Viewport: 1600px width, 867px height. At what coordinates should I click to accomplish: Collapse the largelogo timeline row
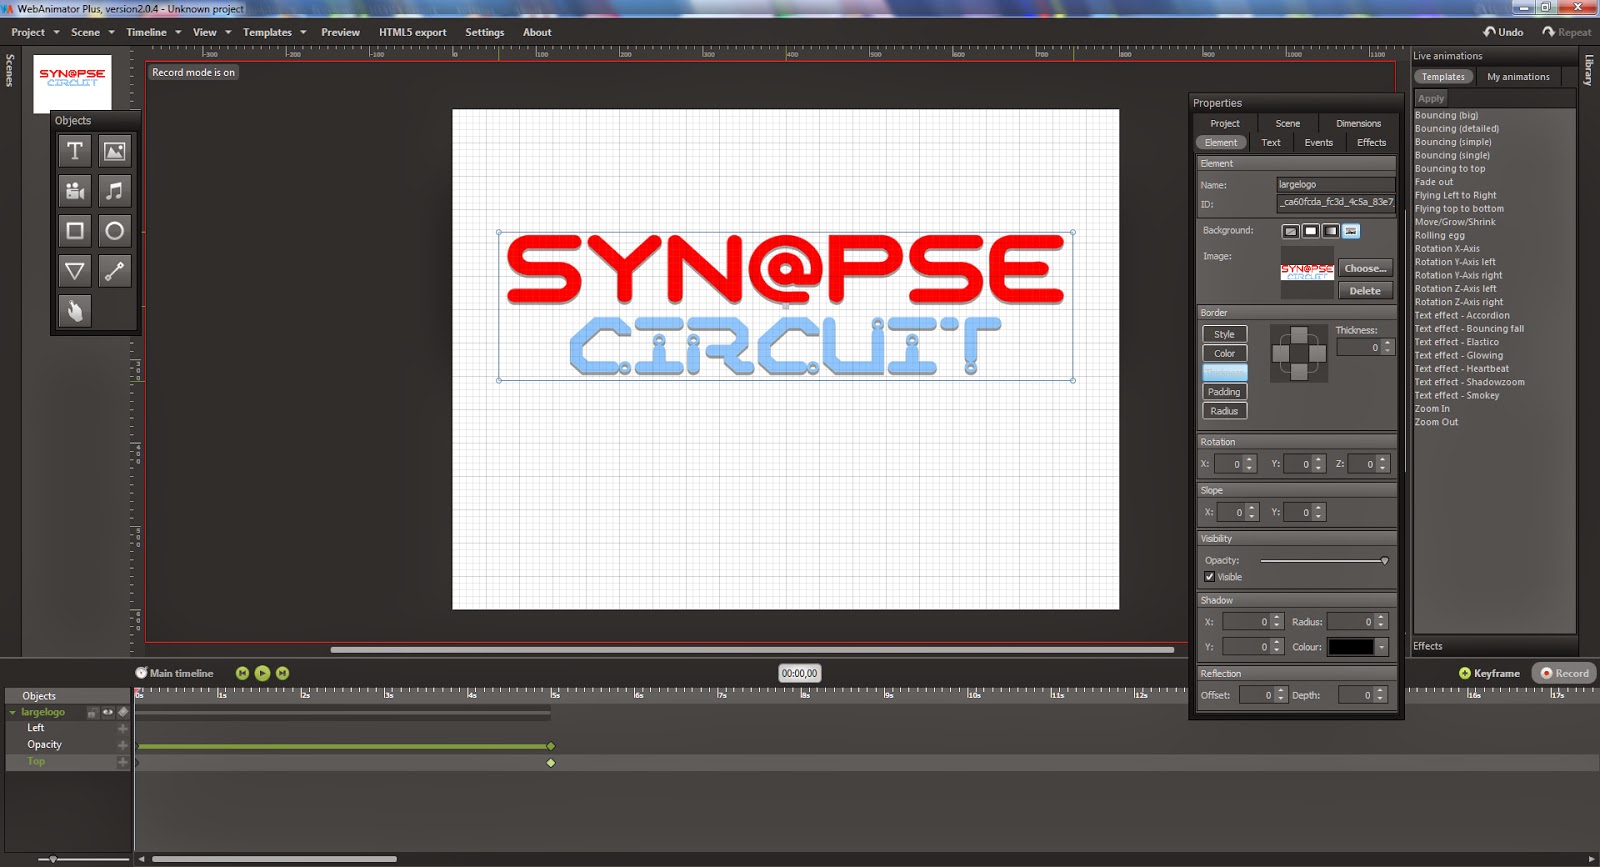point(12,712)
